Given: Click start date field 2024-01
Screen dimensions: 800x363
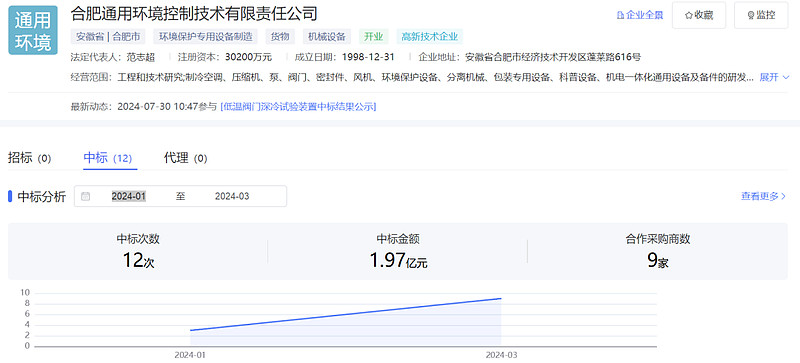Looking at the screenshot, I should click(129, 196).
